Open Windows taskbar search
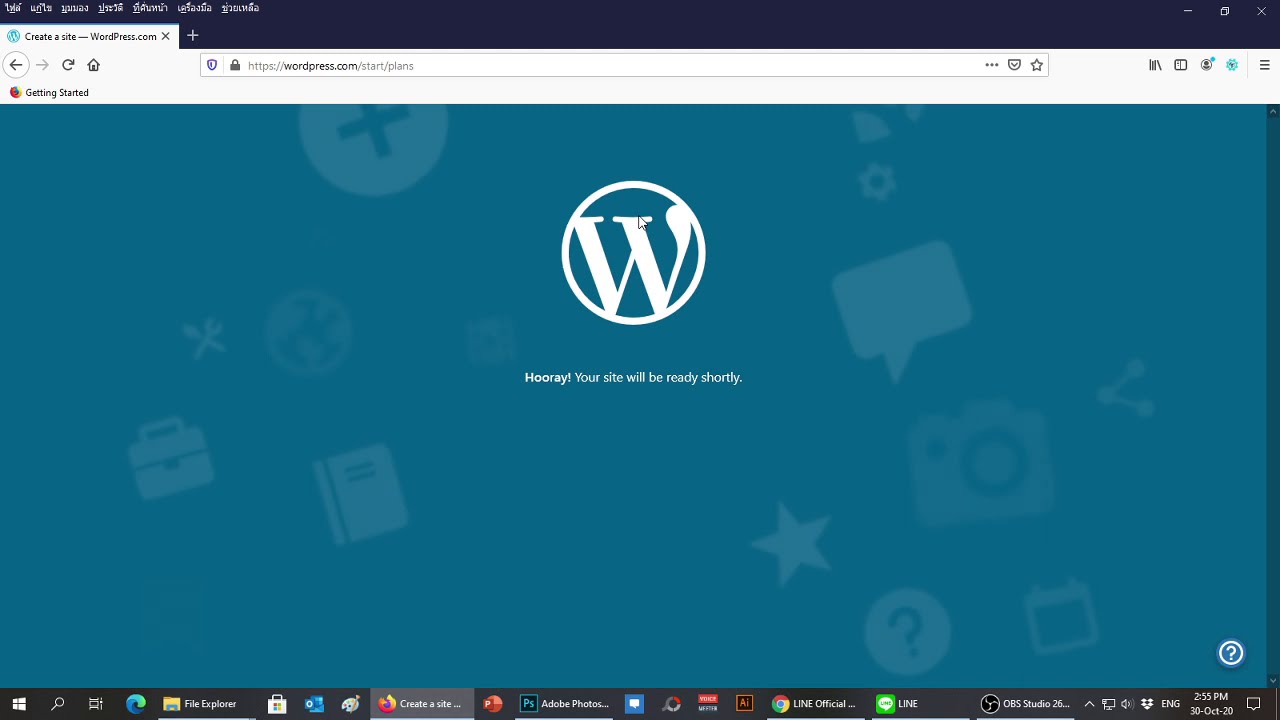The image size is (1280, 720). pos(58,704)
